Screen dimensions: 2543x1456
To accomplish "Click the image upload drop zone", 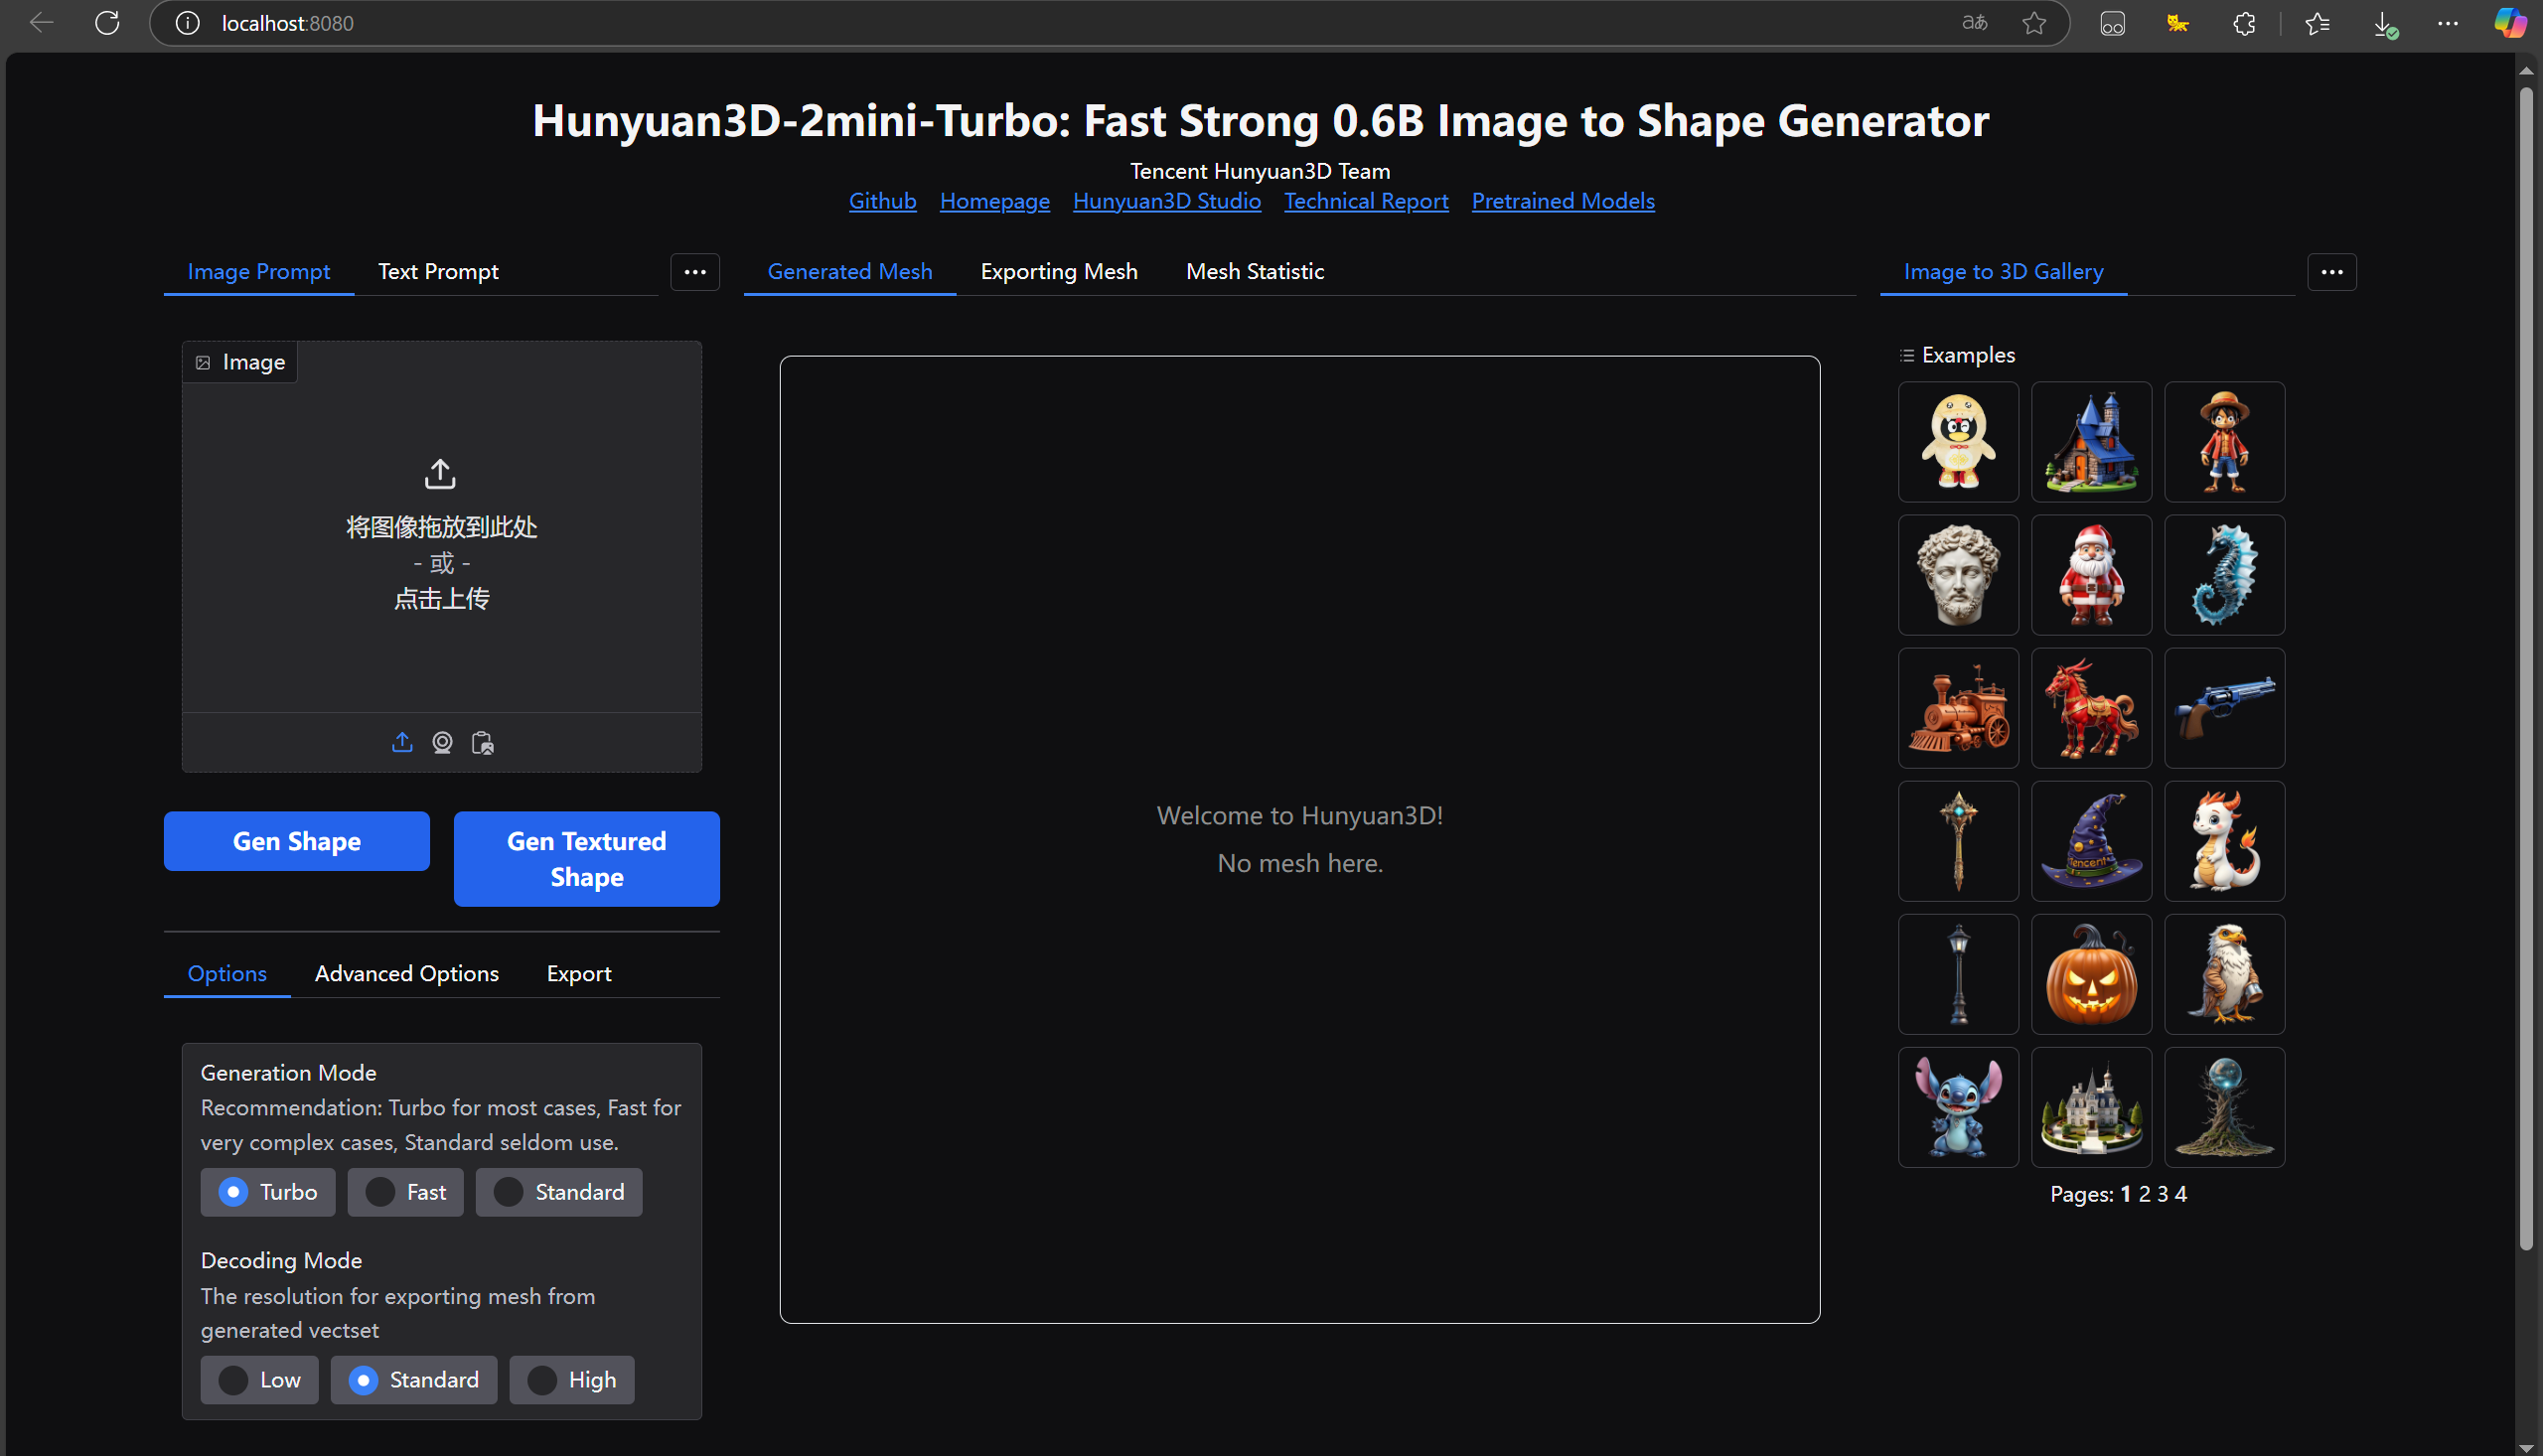I will (442, 527).
